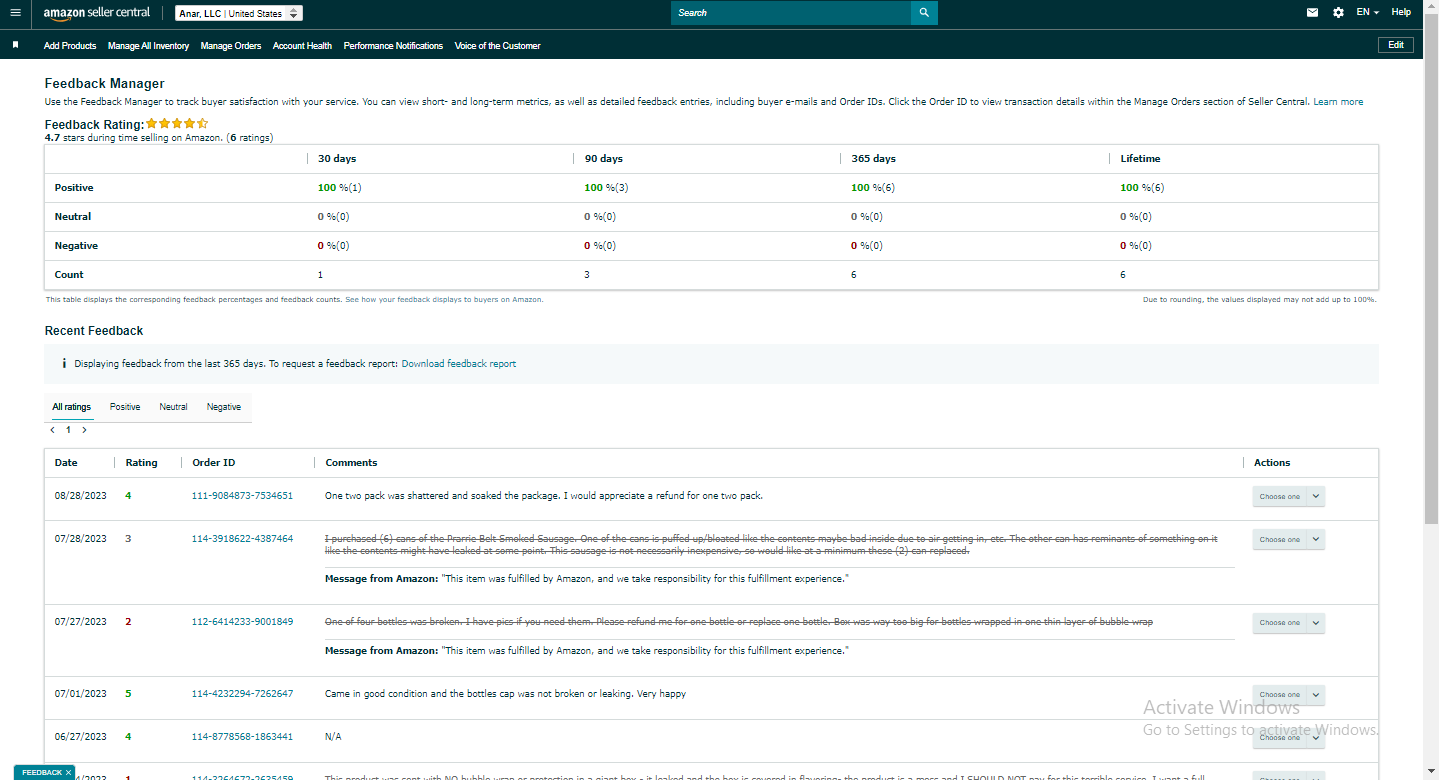
Task: Click the Amazon Seller Central logo
Action: pyautogui.click(x=97, y=13)
